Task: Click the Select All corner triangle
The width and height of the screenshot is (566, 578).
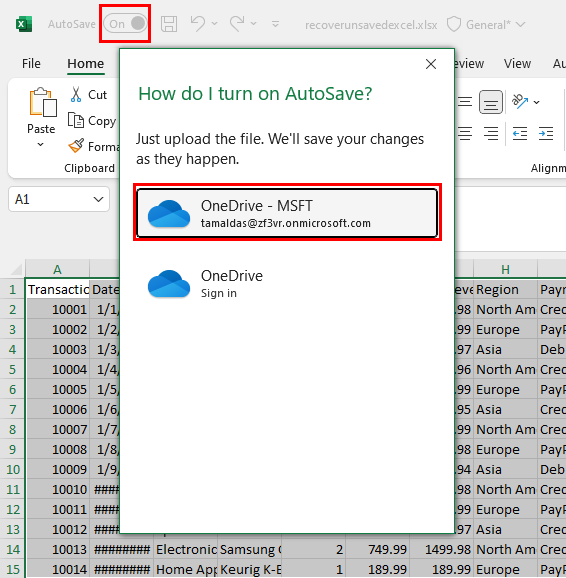Action: (x=15, y=269)
